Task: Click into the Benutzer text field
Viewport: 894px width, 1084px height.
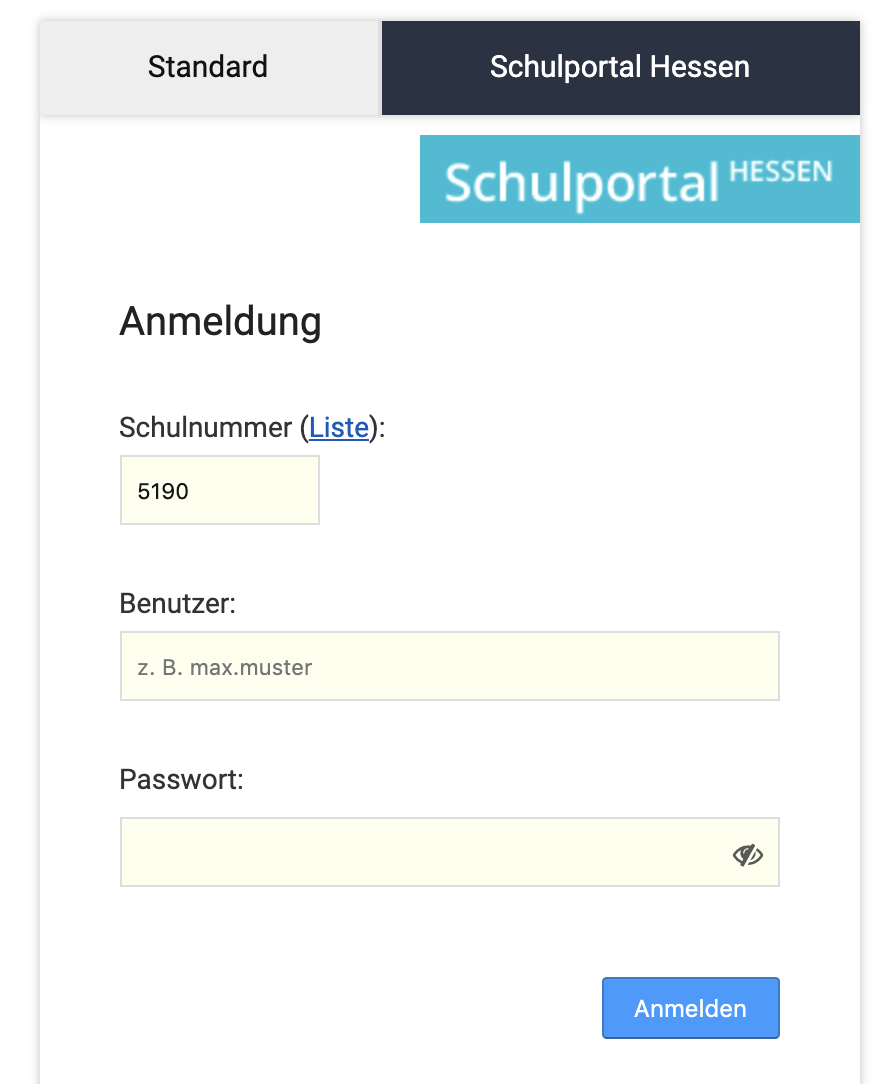Action: (450, 666)
